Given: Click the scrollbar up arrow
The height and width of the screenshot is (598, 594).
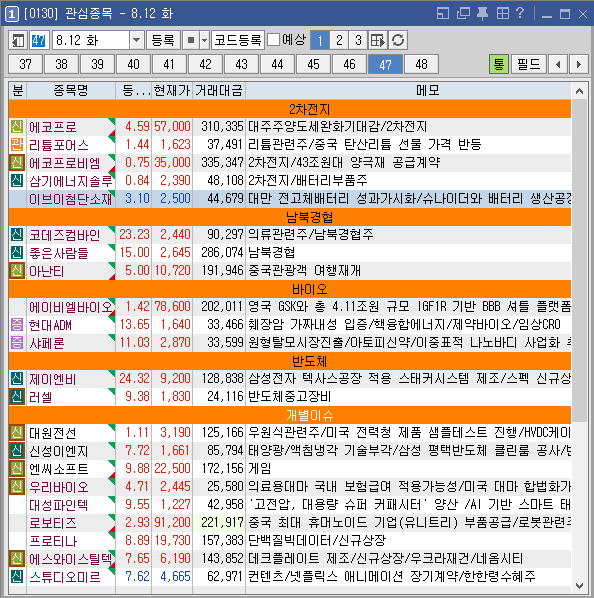Looking at the screenshot, I should tap(580, 91).
